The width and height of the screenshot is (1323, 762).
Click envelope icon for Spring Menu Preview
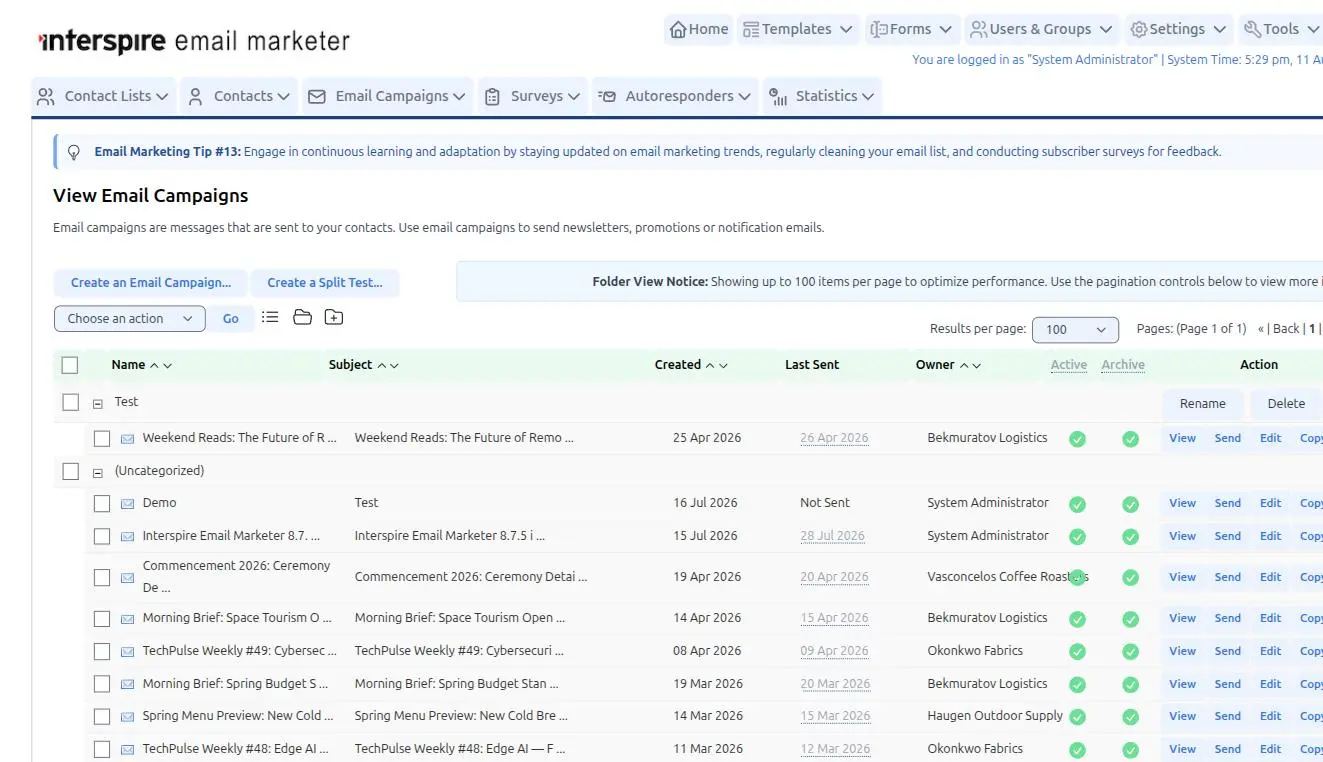pos(128,716)
